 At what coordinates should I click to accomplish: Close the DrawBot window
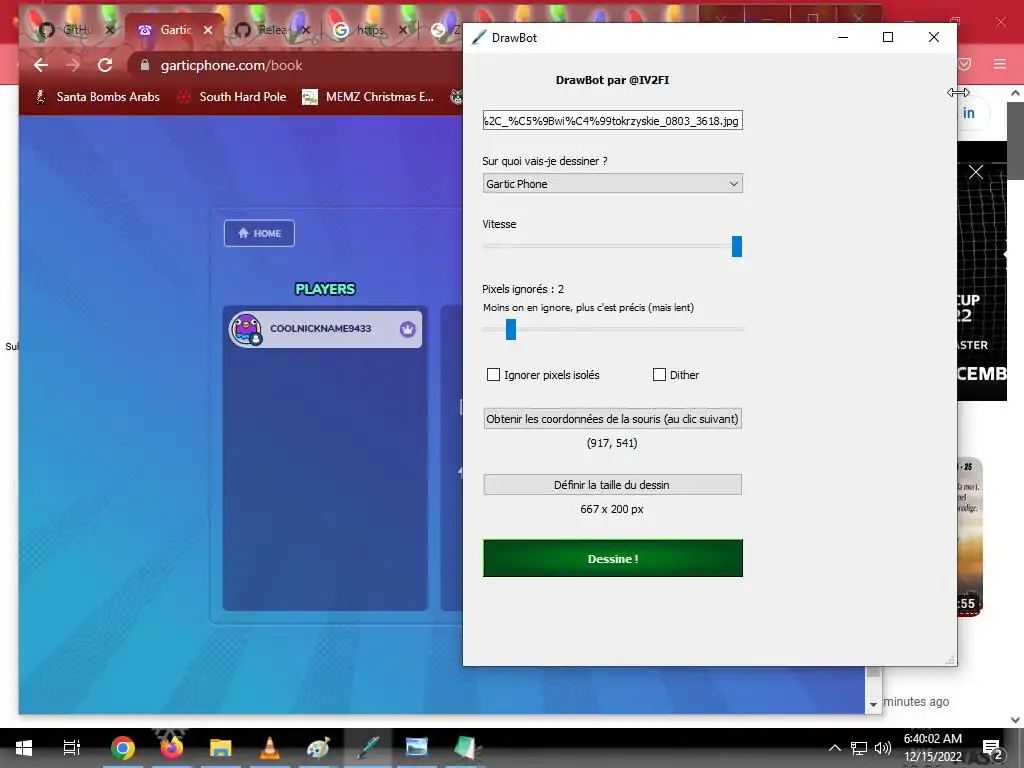(x=934, y=37)
